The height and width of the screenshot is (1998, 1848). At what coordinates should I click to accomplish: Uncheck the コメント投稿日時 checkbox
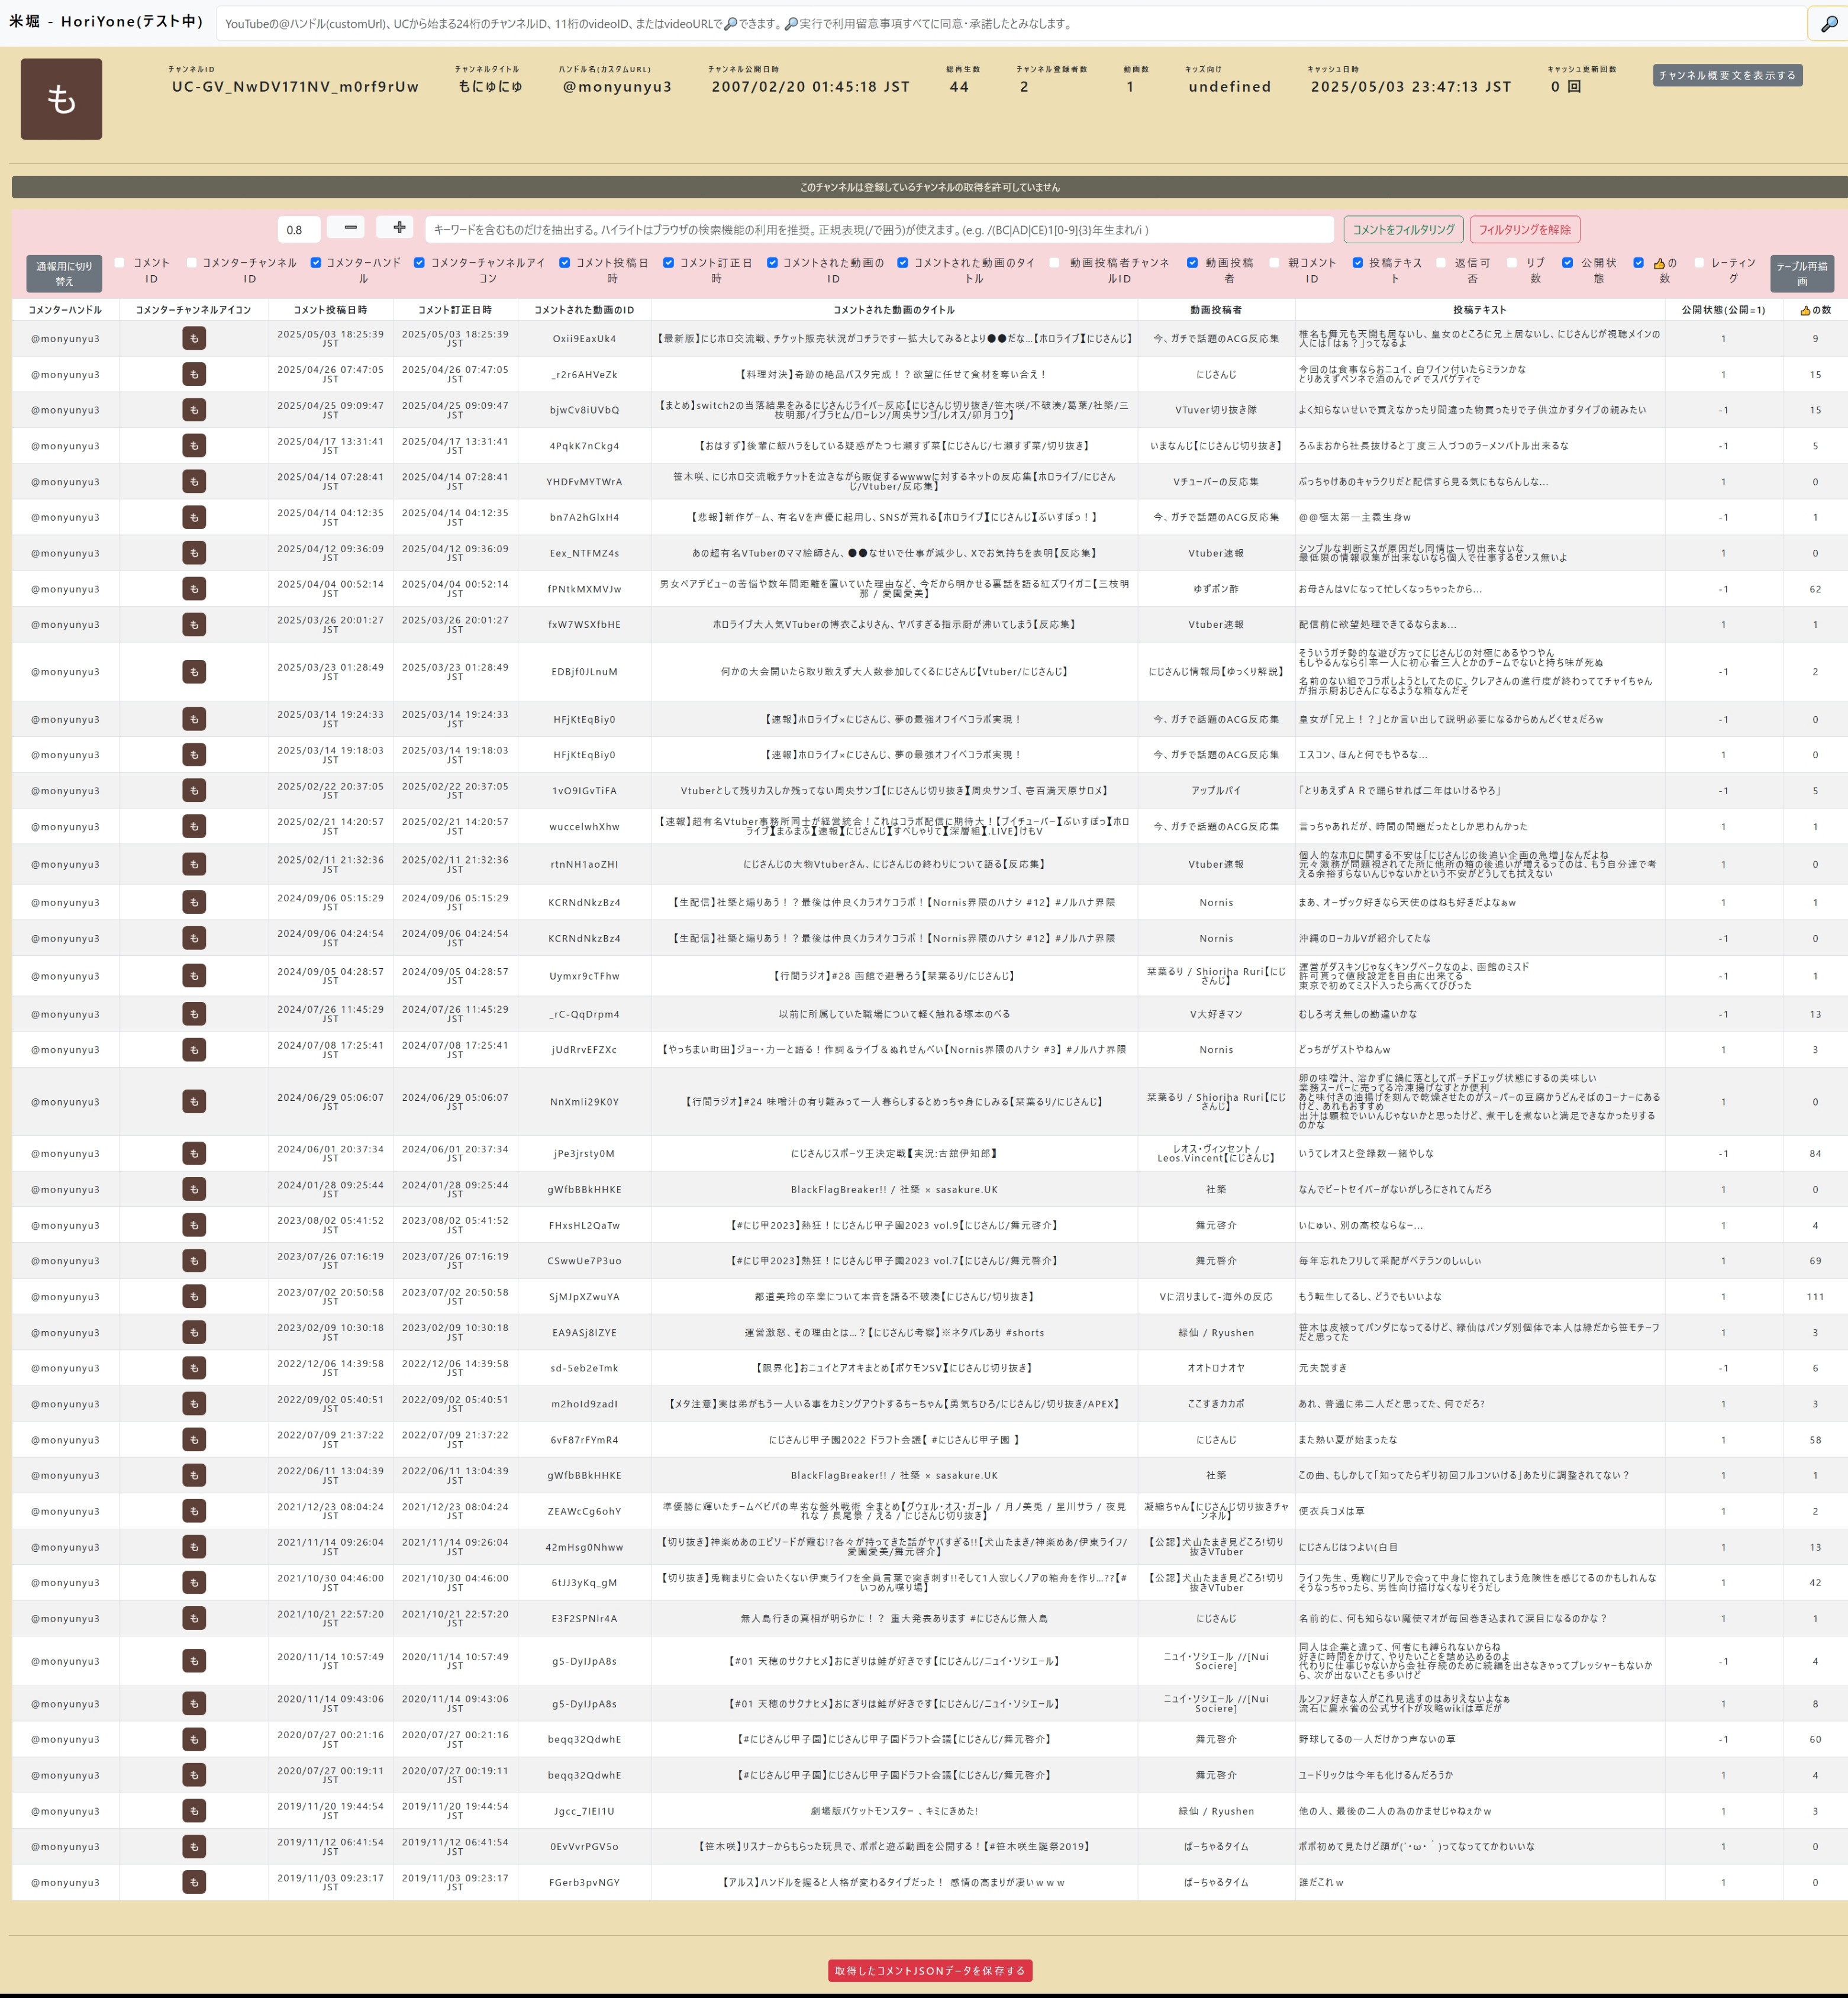coord(565,263)
